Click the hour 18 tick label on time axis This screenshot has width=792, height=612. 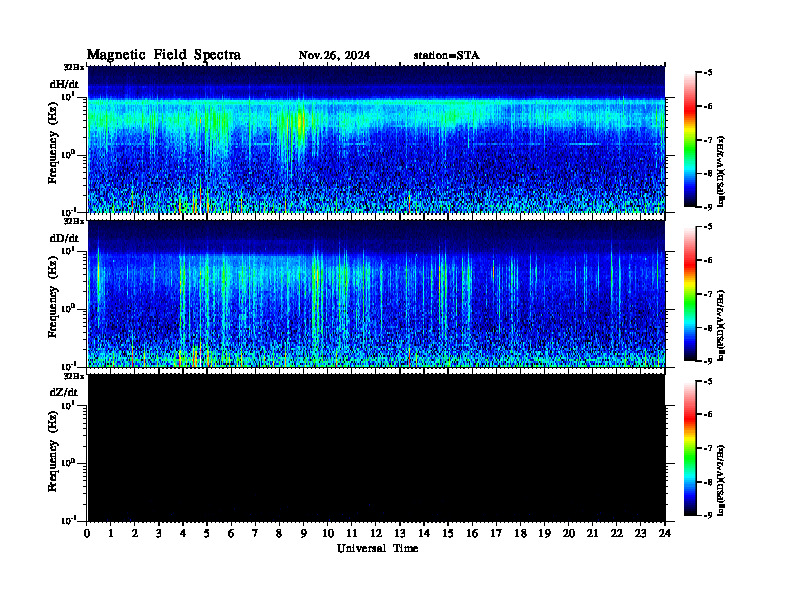pyautogui.click(x=520, y=533)
